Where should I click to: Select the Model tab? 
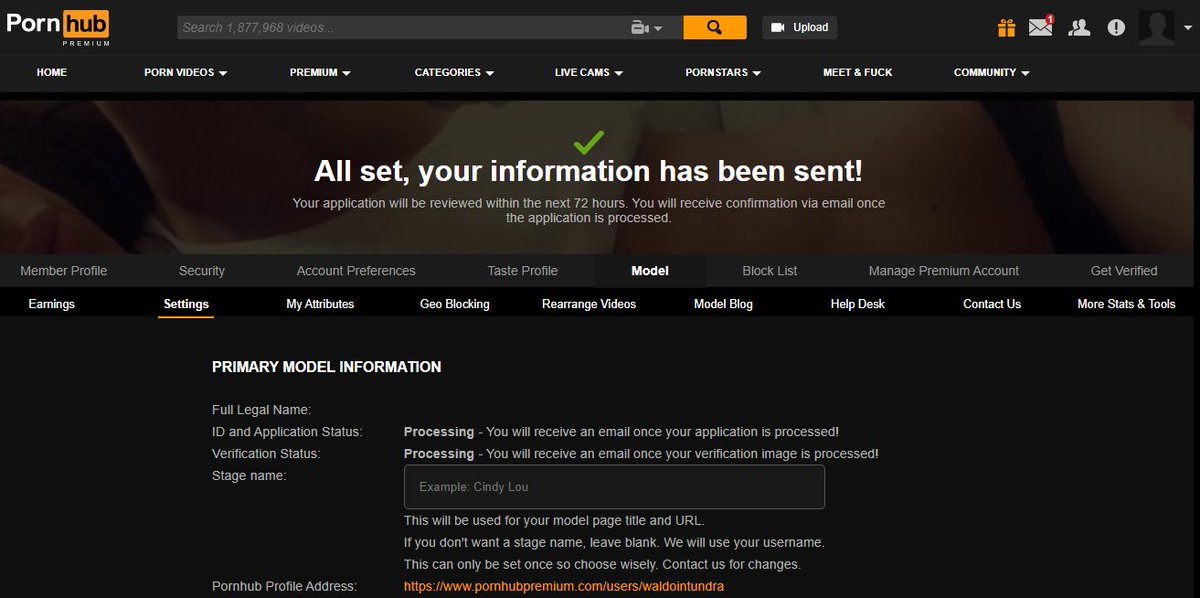coord(650,270)
